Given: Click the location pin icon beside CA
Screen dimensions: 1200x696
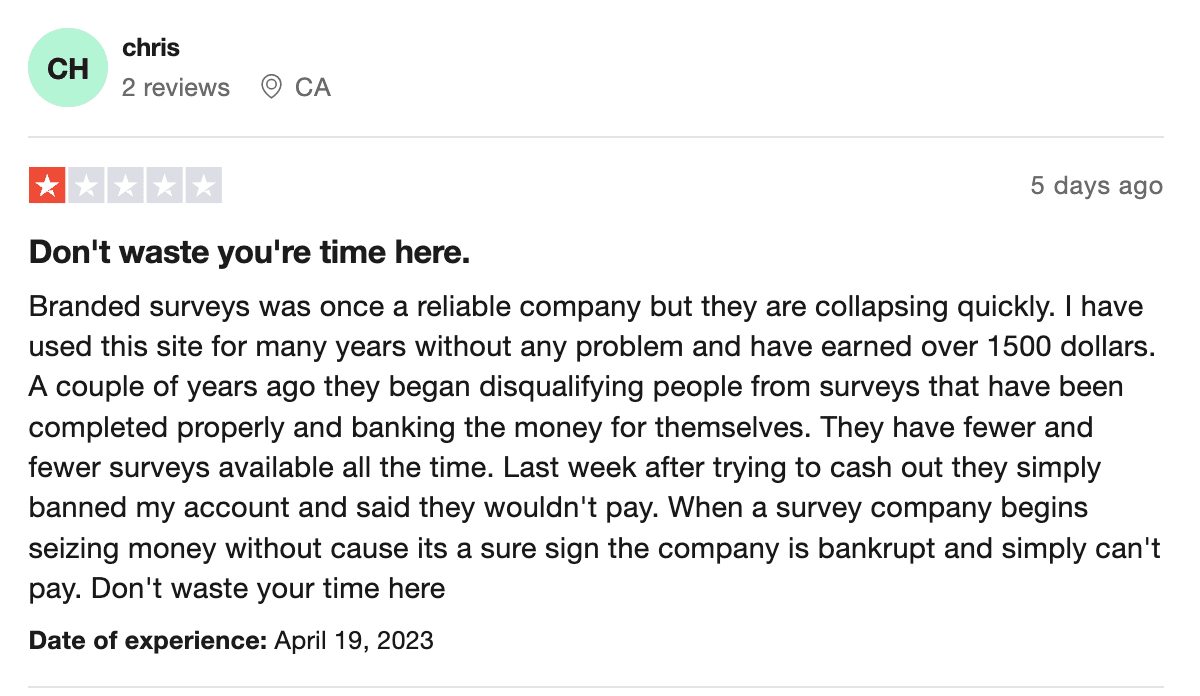Looking at the screenshot, I should pyautogui.click(x=271, y=87).
